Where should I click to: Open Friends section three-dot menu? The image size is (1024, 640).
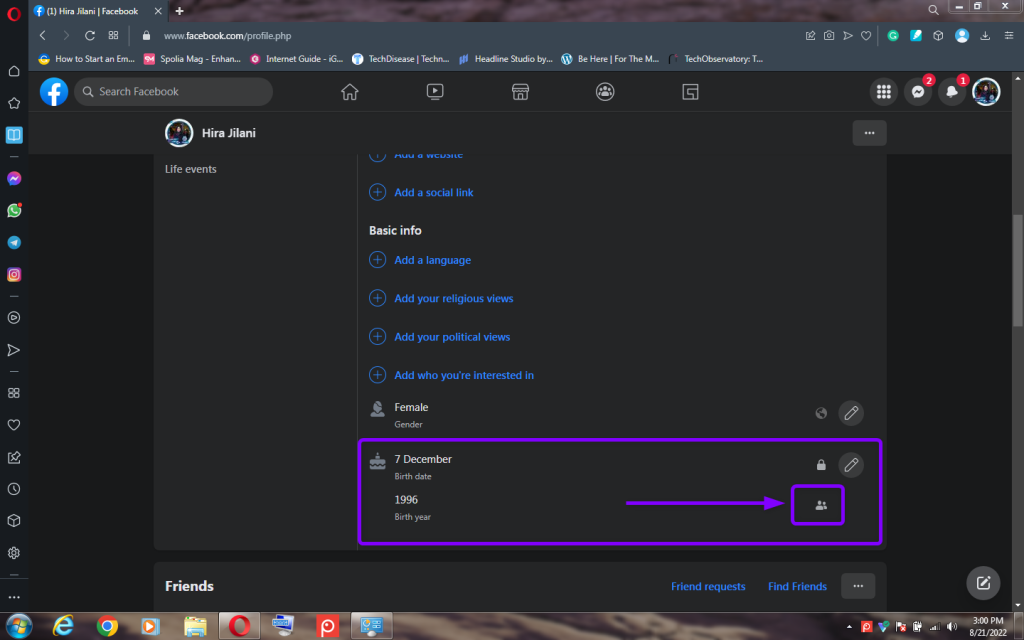click(858, 586)
